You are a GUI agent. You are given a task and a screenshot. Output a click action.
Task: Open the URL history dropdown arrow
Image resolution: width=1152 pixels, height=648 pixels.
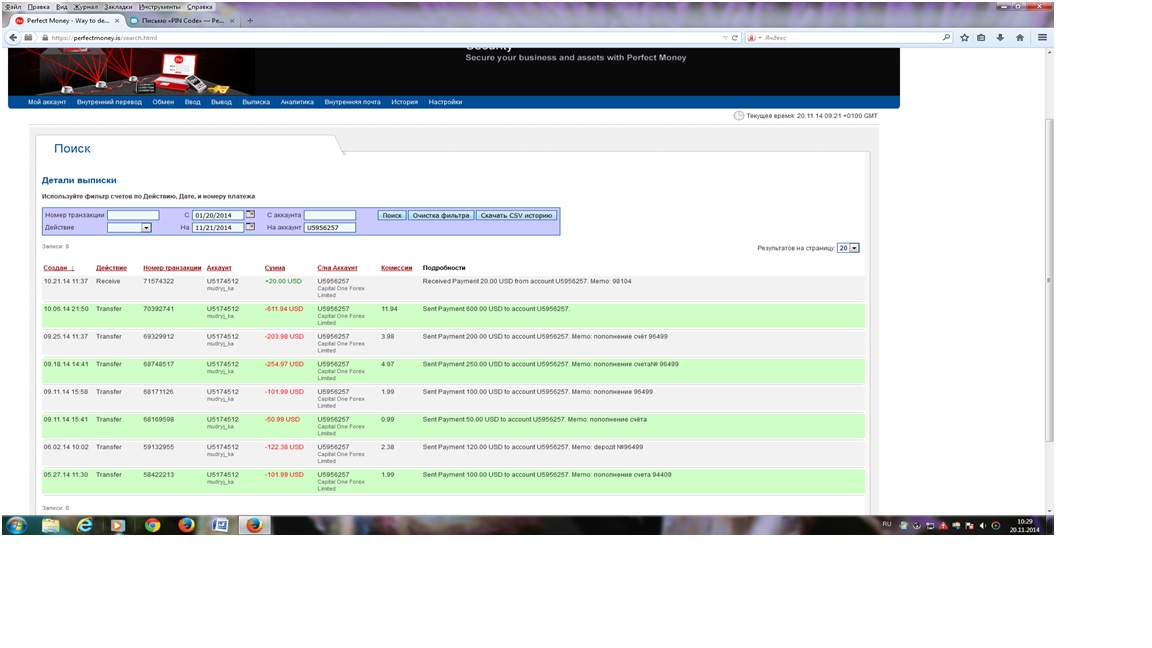725,37
